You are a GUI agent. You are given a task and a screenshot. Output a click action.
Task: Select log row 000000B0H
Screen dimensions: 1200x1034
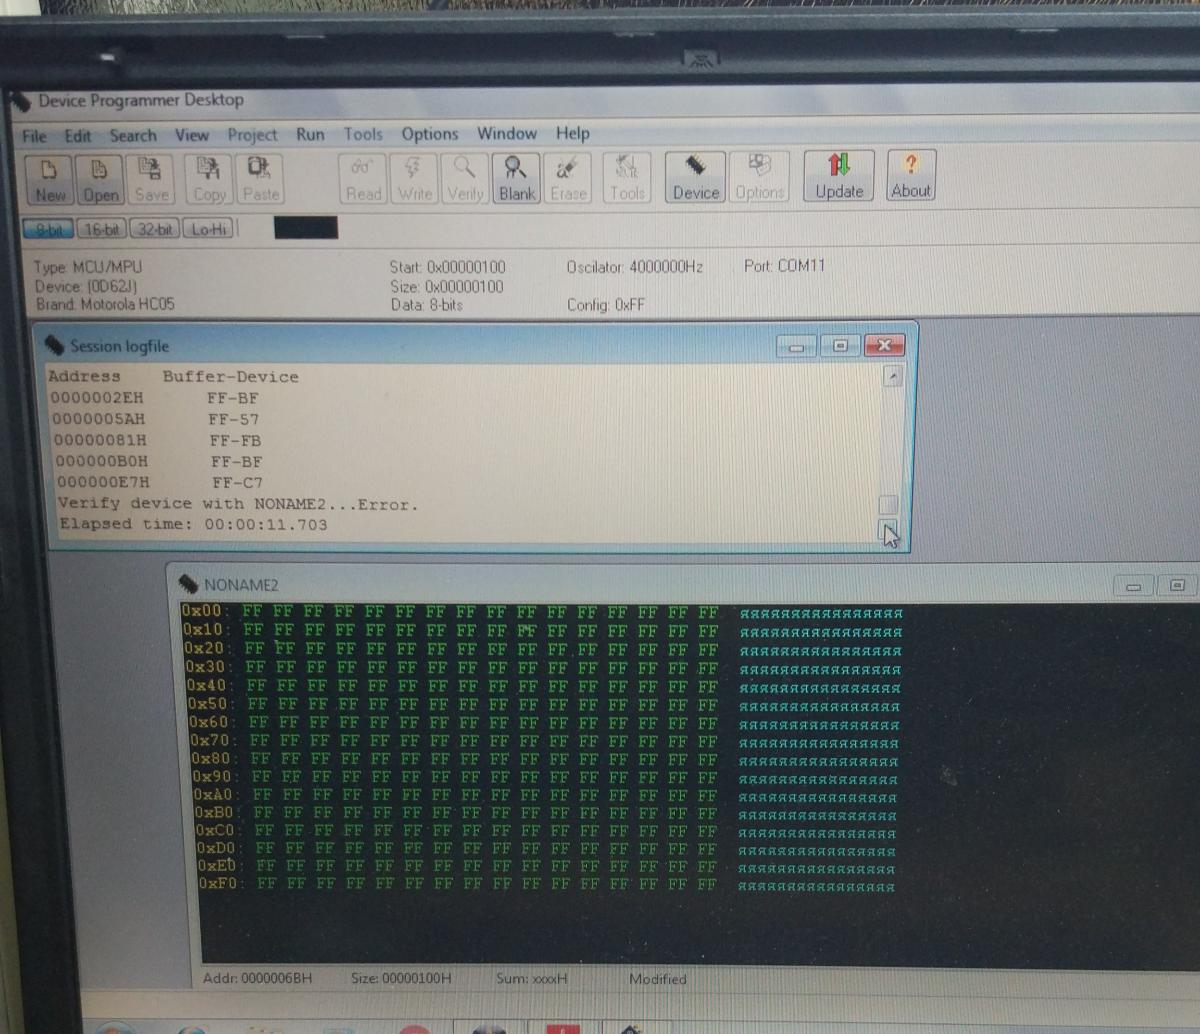(x=159, y=462)
